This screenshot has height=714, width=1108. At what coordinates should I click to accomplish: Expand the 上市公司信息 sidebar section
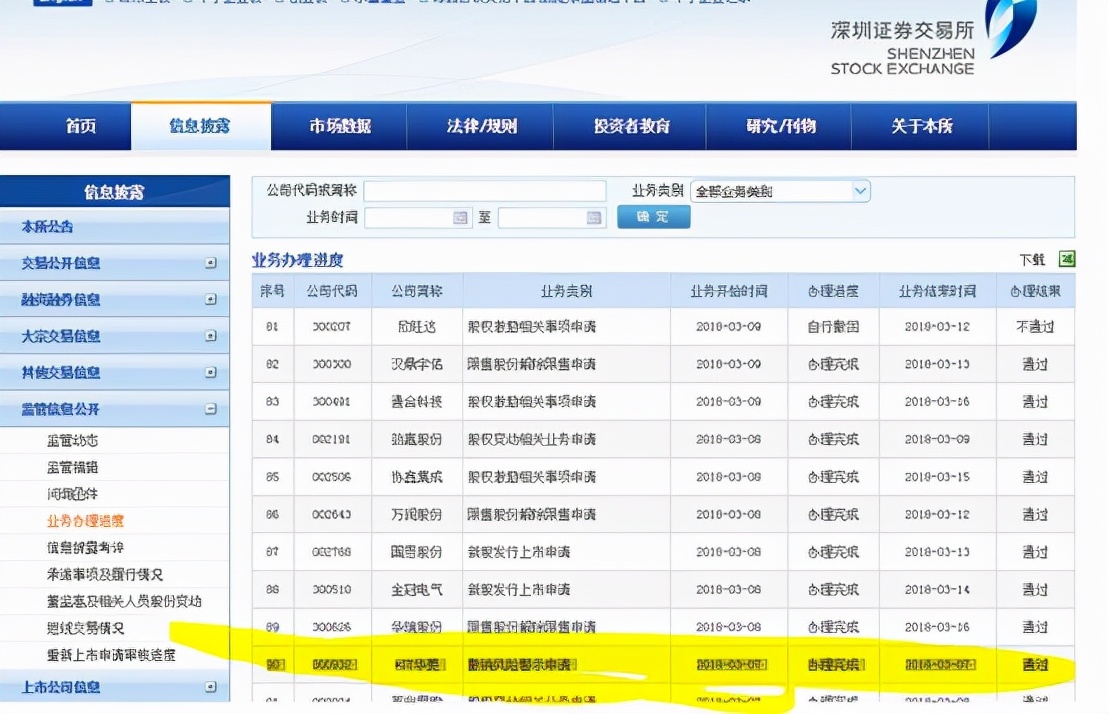pyautogui.click(x=210, y=687)
